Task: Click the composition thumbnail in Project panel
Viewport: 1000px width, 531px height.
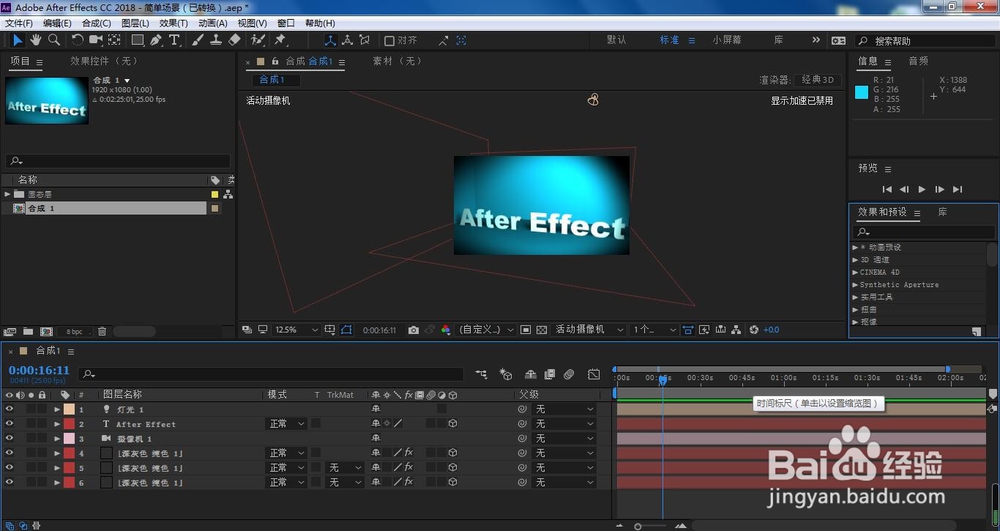Action: [x=47, y=100]
